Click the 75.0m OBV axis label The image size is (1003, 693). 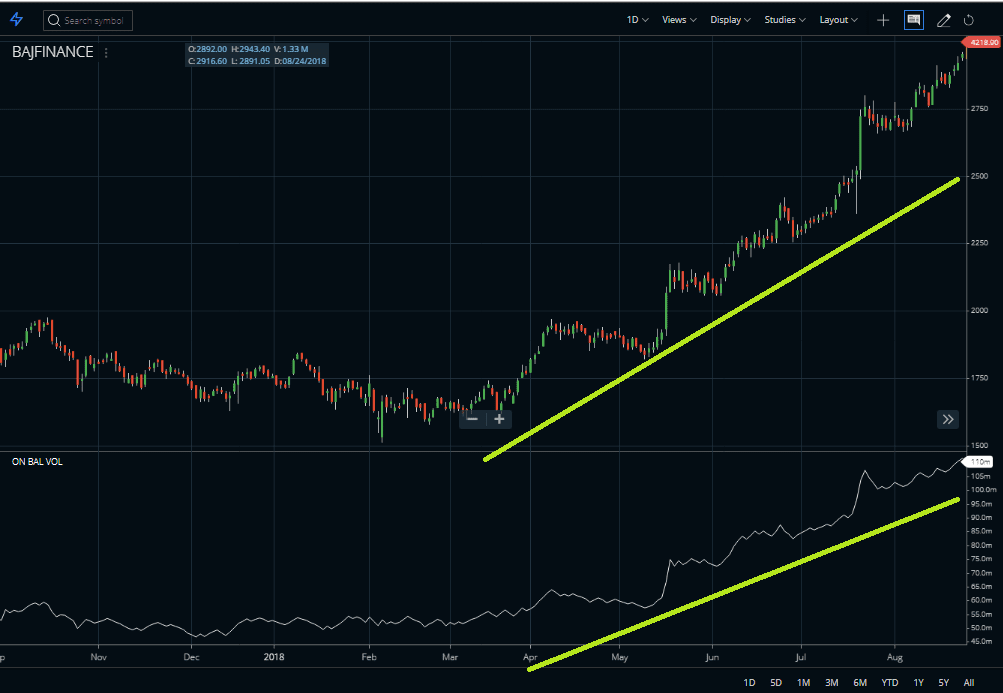tap(981, 559)
